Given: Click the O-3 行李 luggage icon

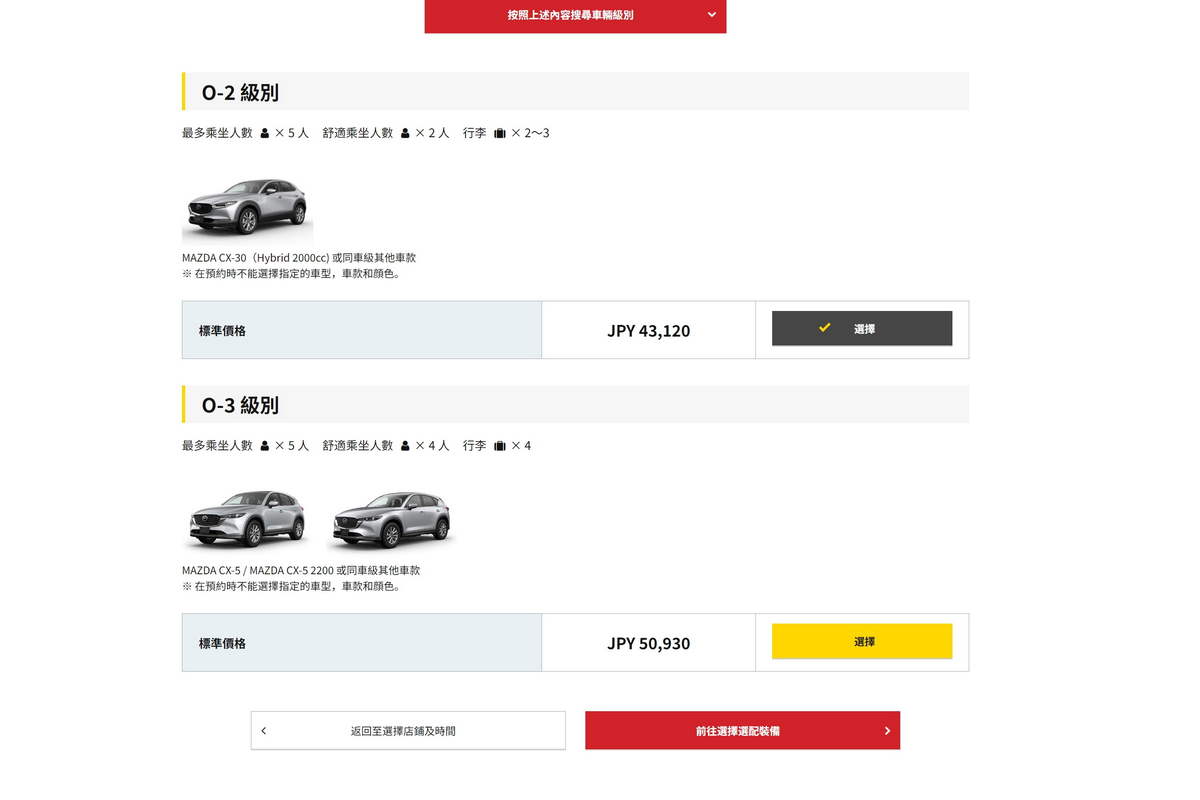Looking at the screenshot, I should (500, 446).
